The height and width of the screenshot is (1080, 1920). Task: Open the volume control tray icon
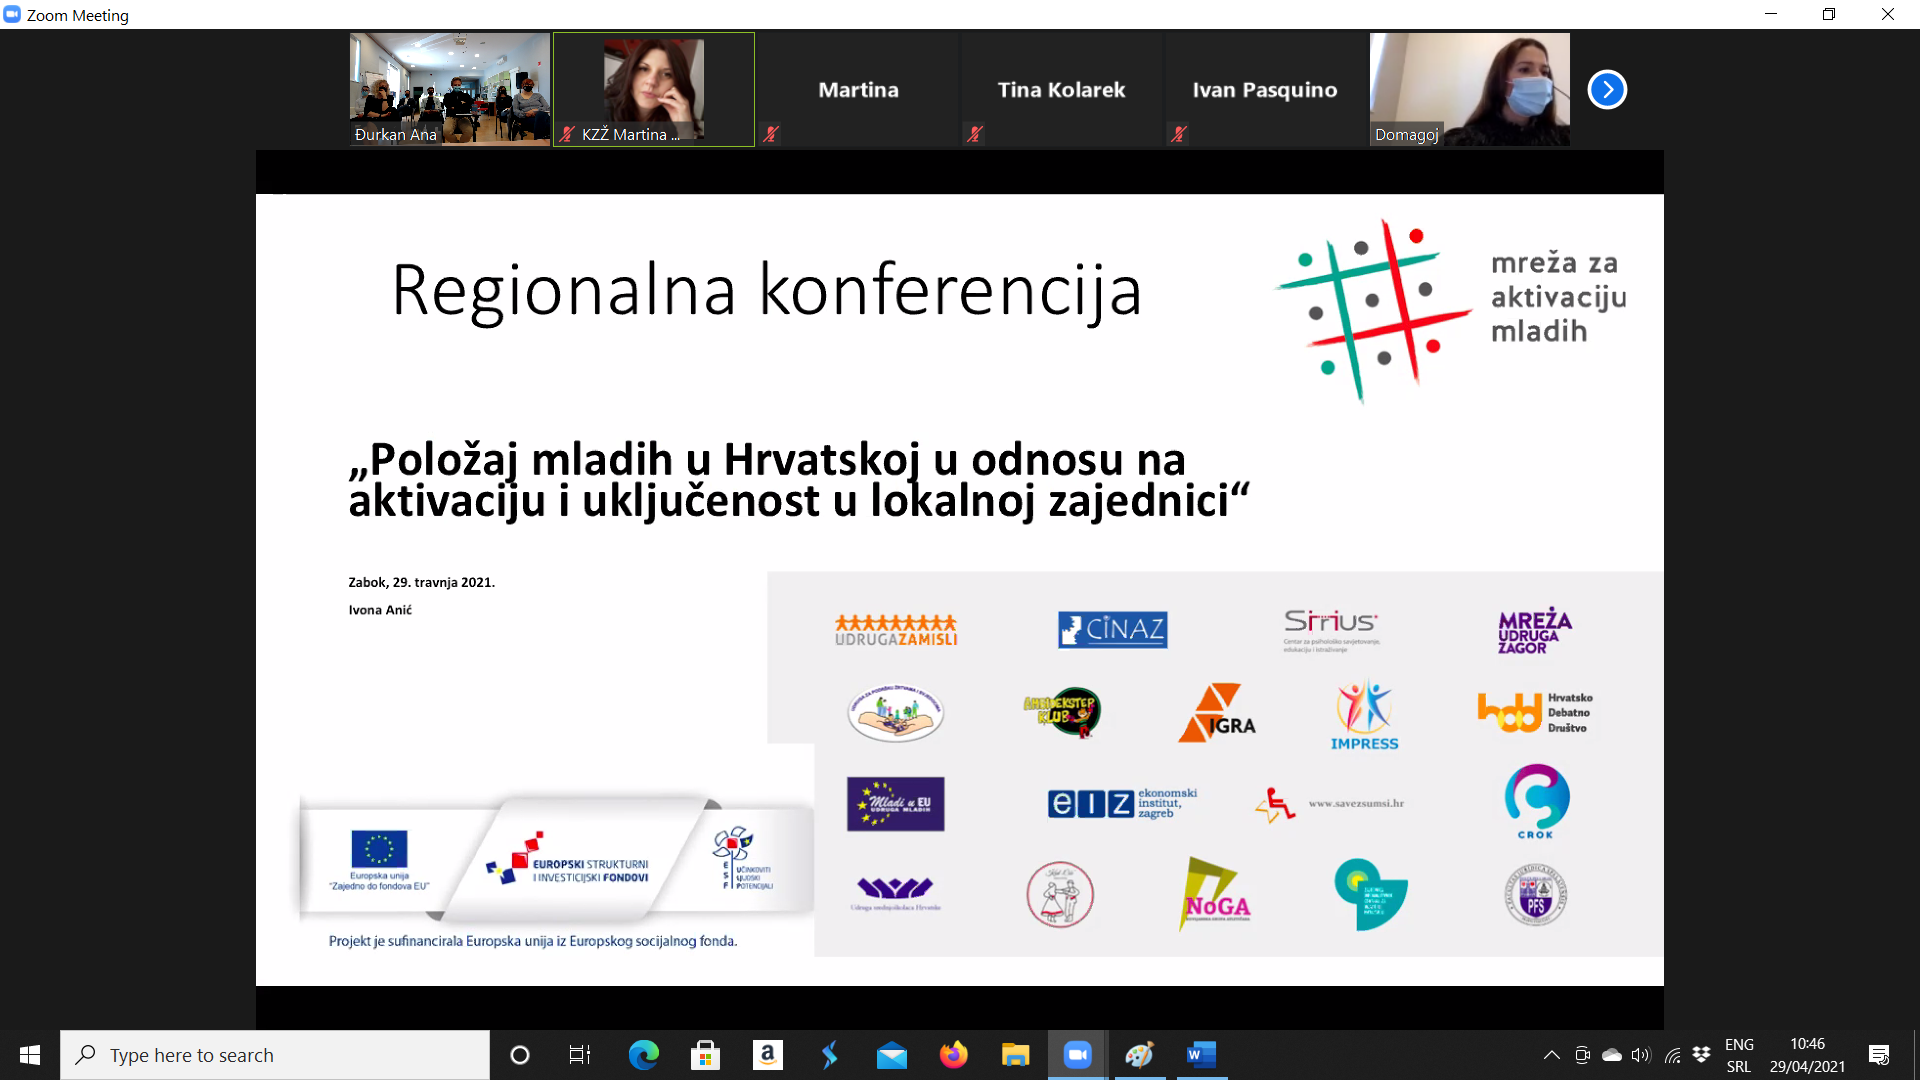[1641, 1055]
